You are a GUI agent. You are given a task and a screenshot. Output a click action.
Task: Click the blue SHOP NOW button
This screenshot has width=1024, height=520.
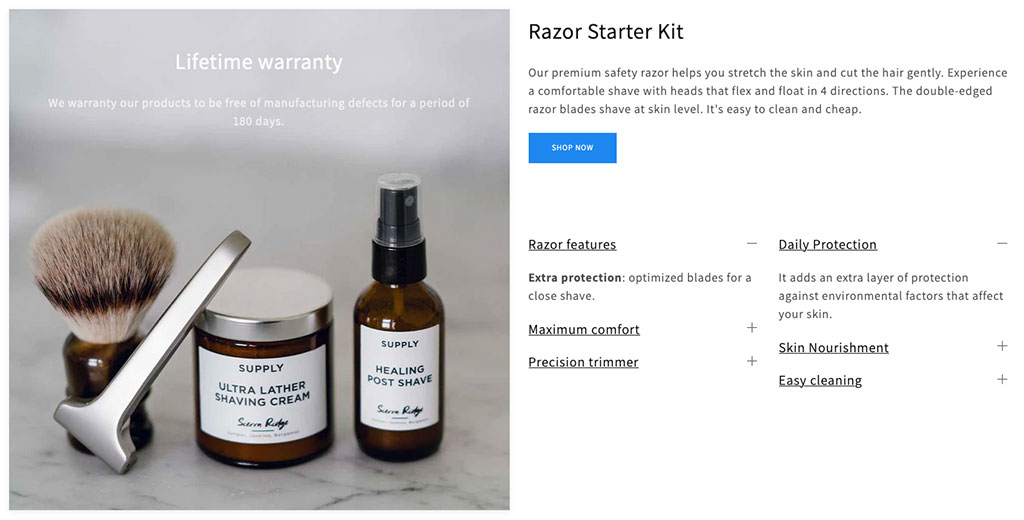[572, 148]
